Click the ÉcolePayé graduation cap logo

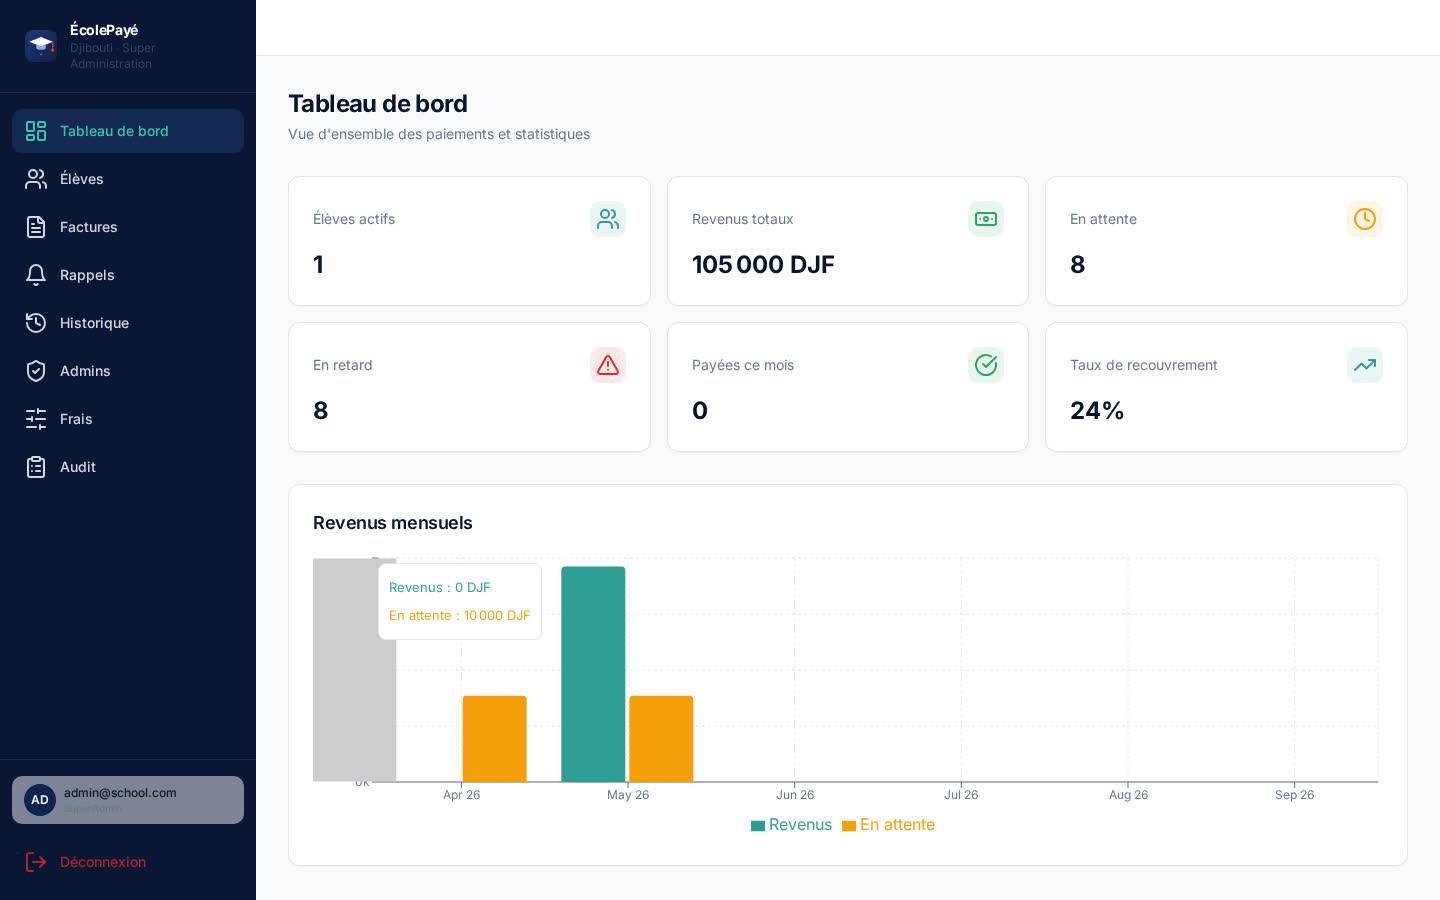(41, 46)
